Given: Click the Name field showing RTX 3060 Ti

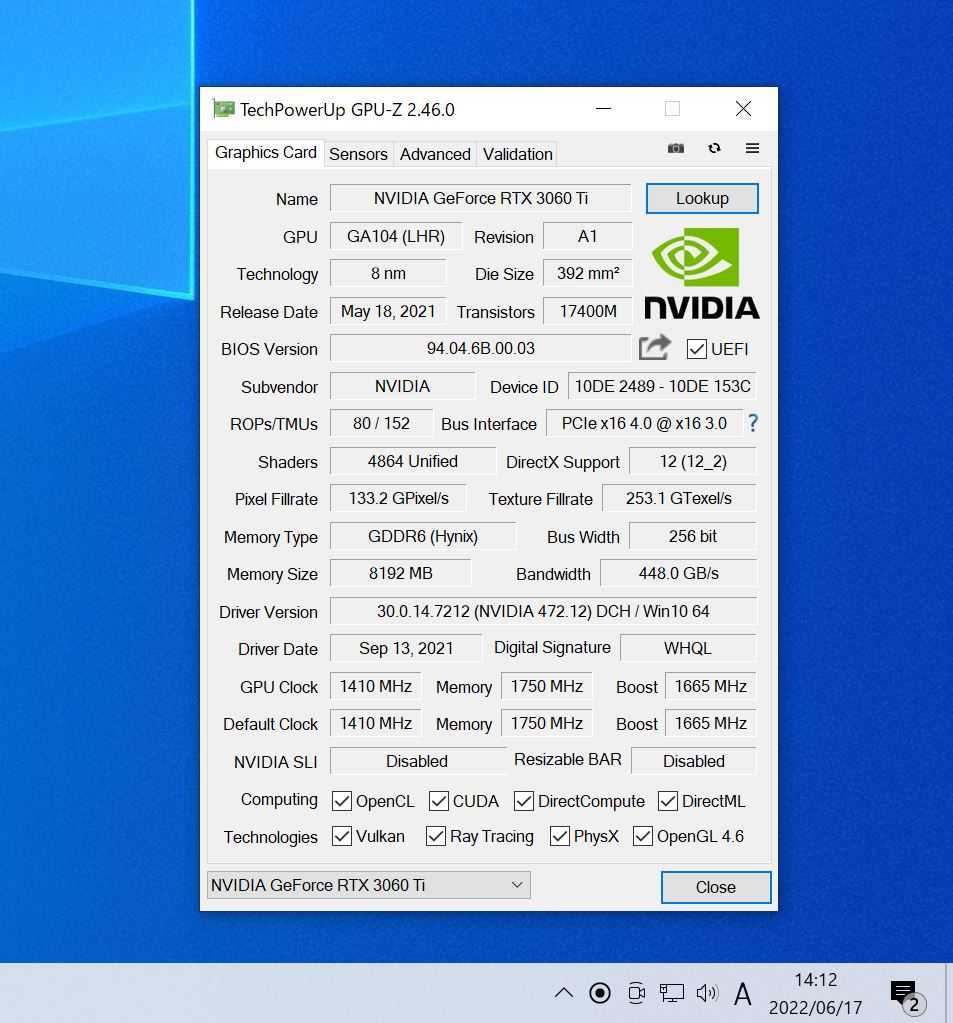Looking at the screenshot, I should [x=481, y=198].
